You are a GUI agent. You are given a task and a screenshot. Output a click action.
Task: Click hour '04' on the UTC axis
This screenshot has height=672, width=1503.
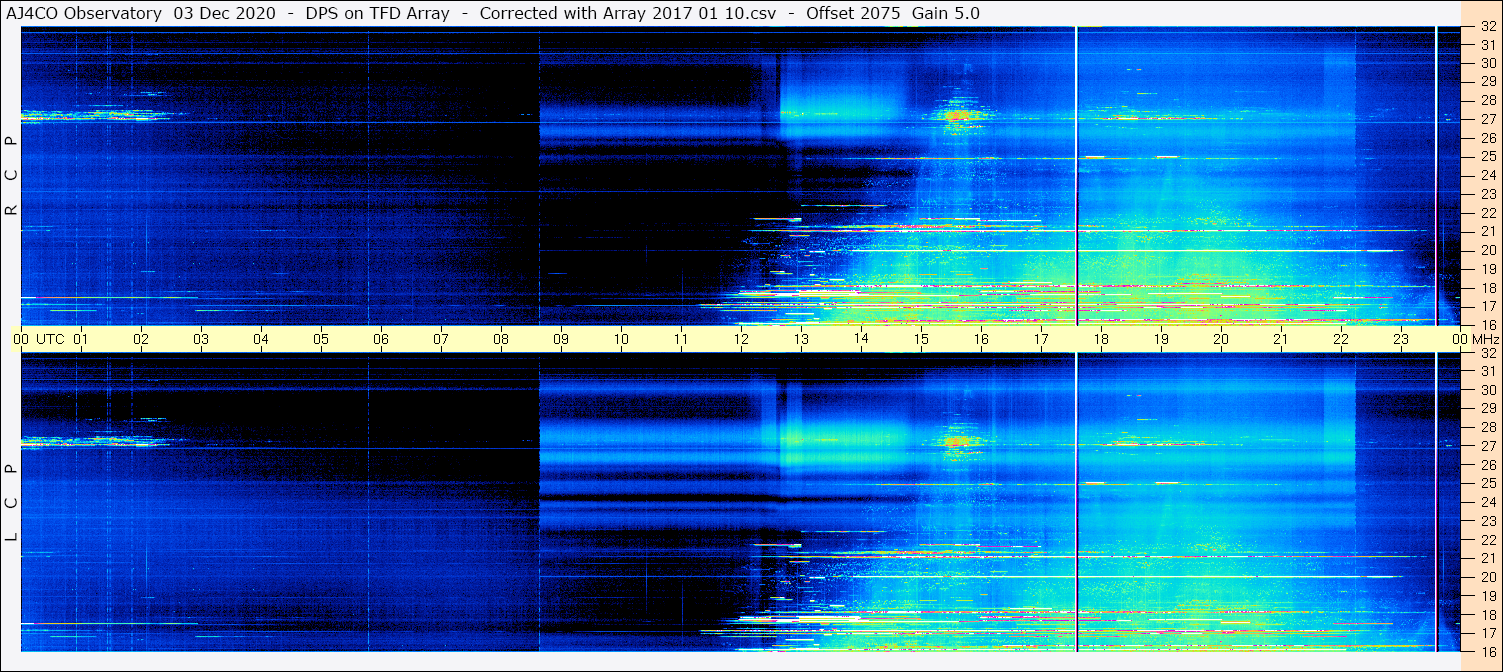tap(261, 339)
